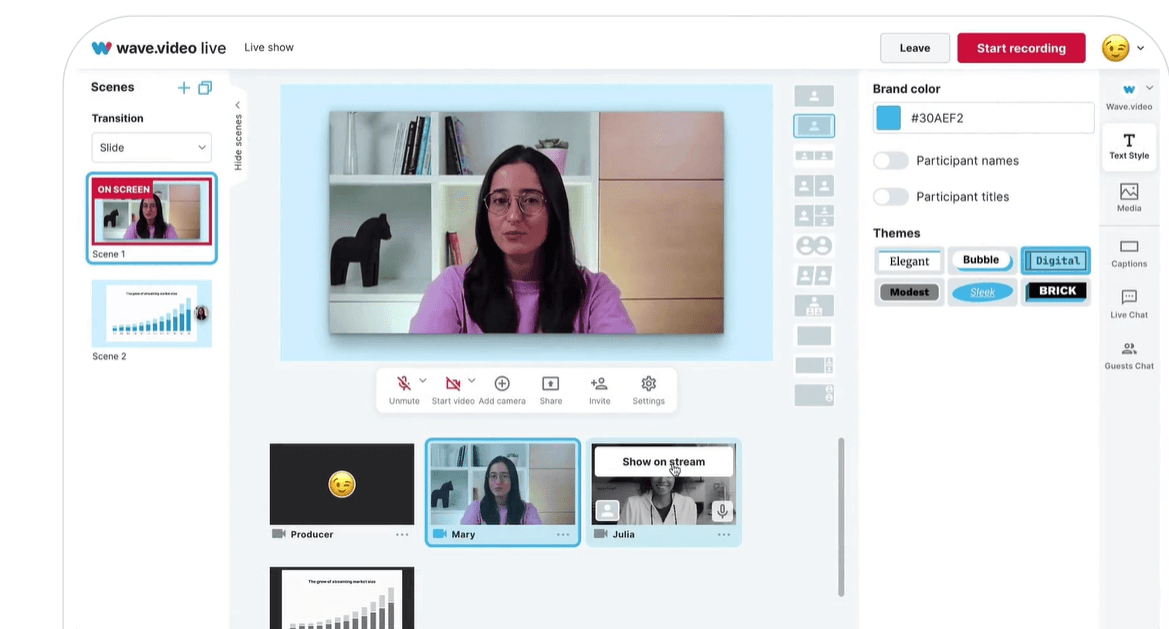Add a new scene with the plus icon
1169x629 pixels.
coord(183,88)
